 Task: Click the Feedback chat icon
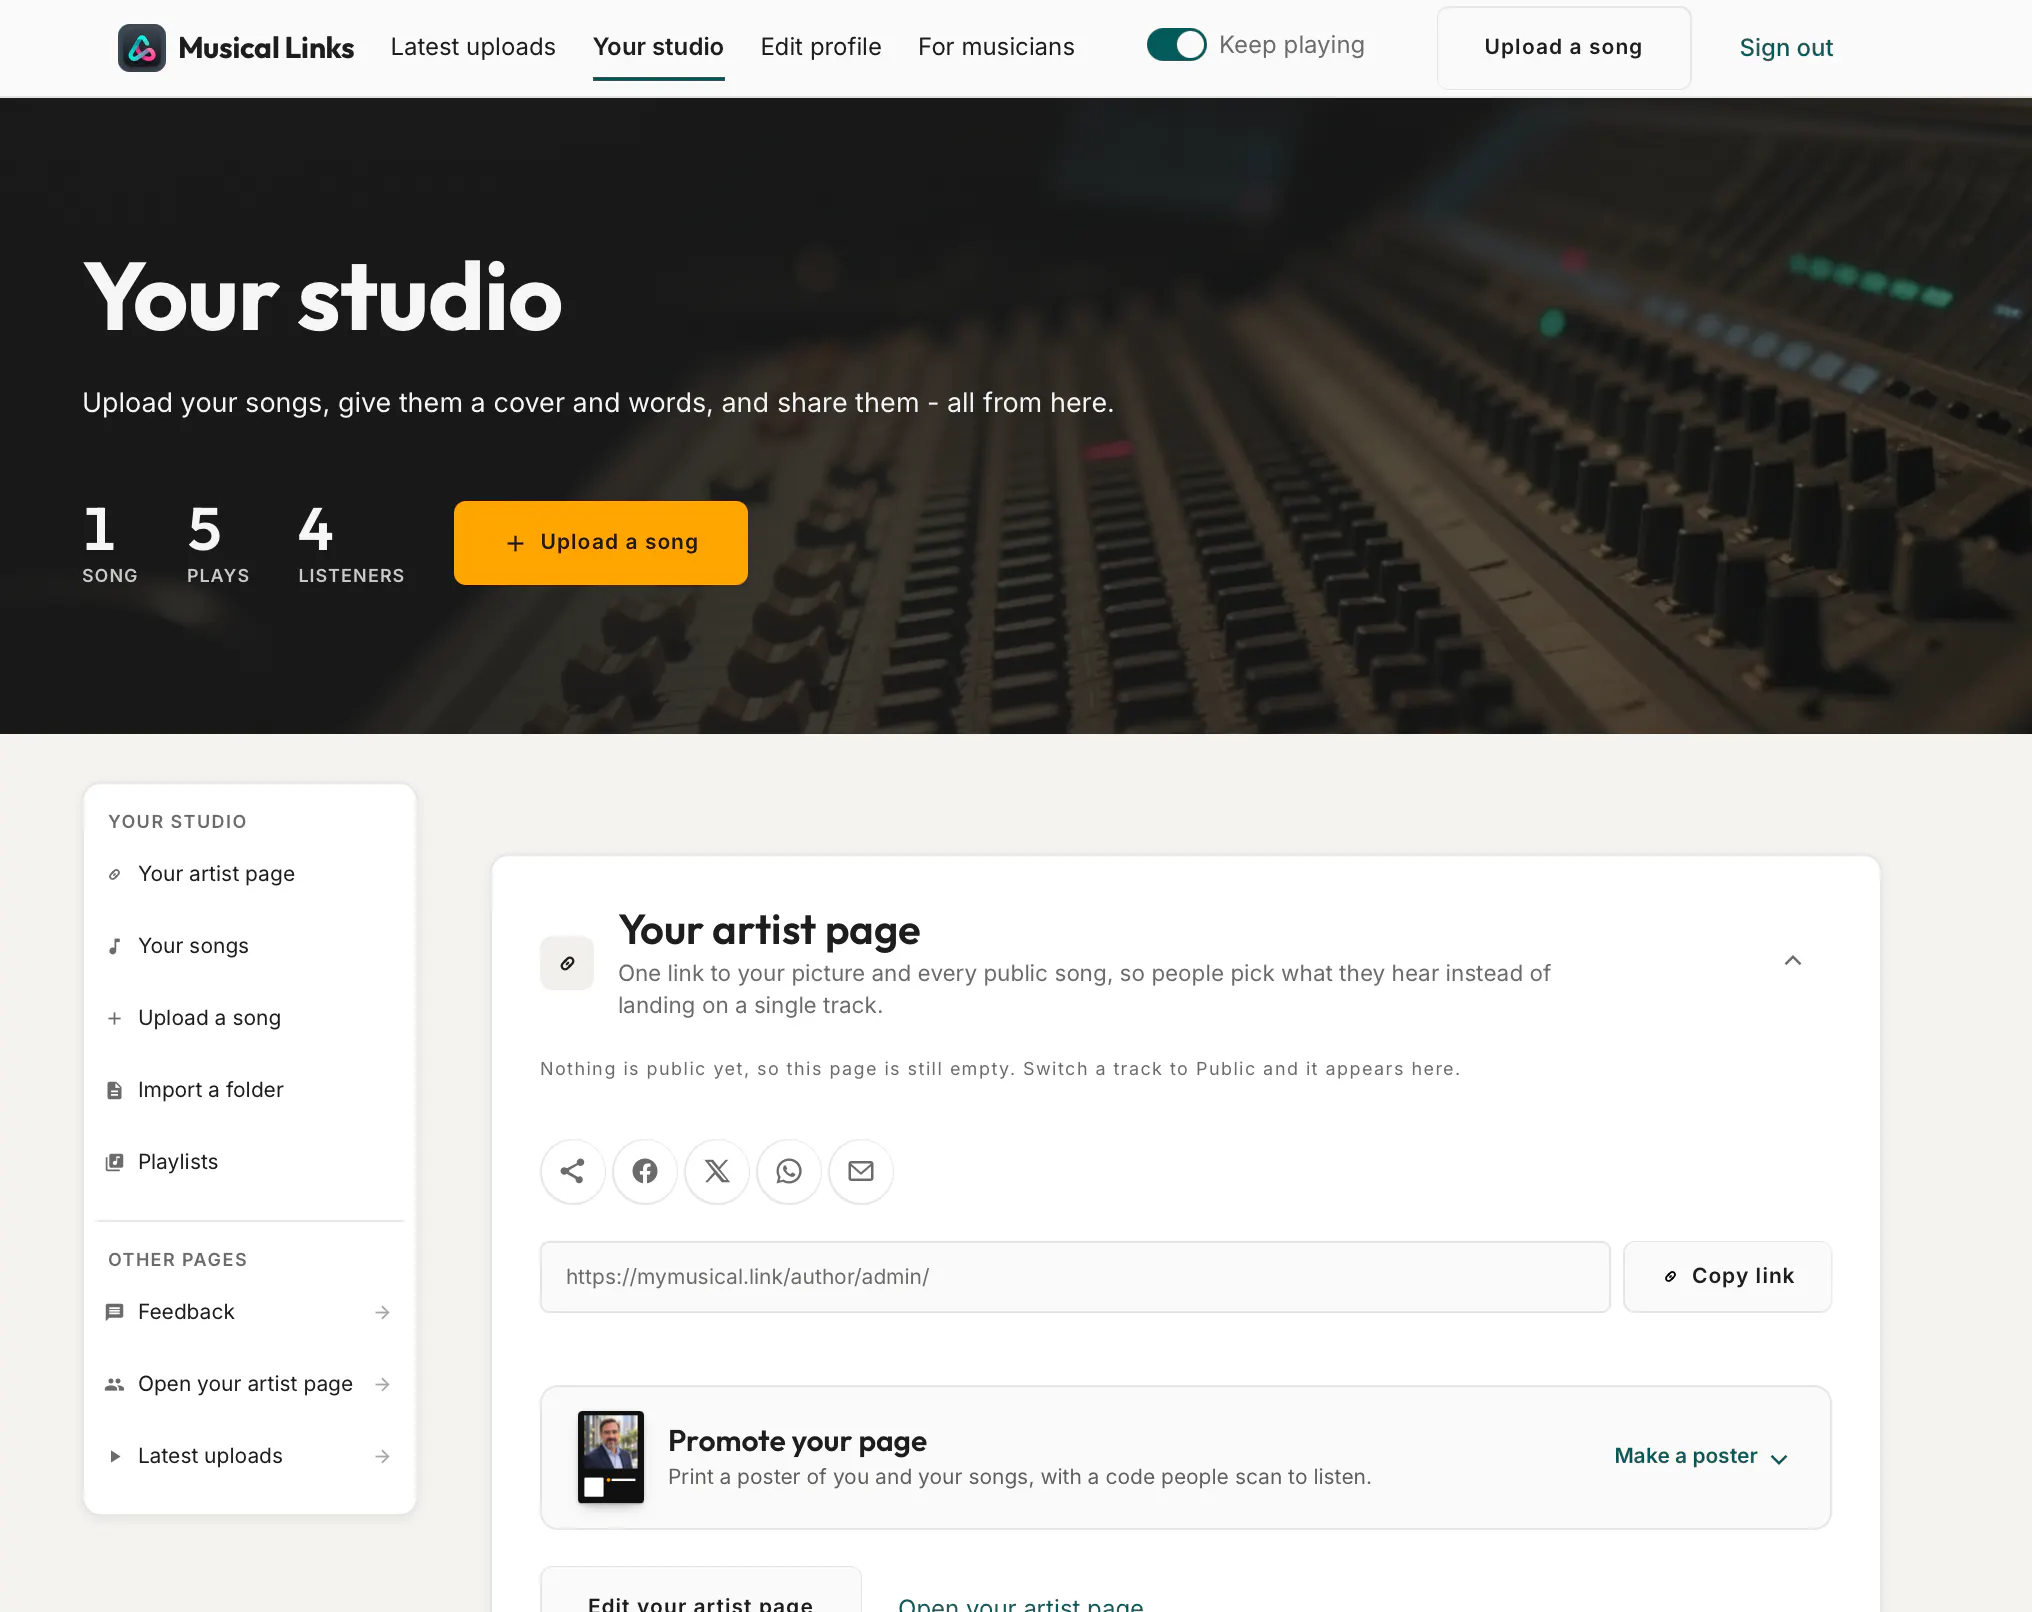(x=115, y=1312)
